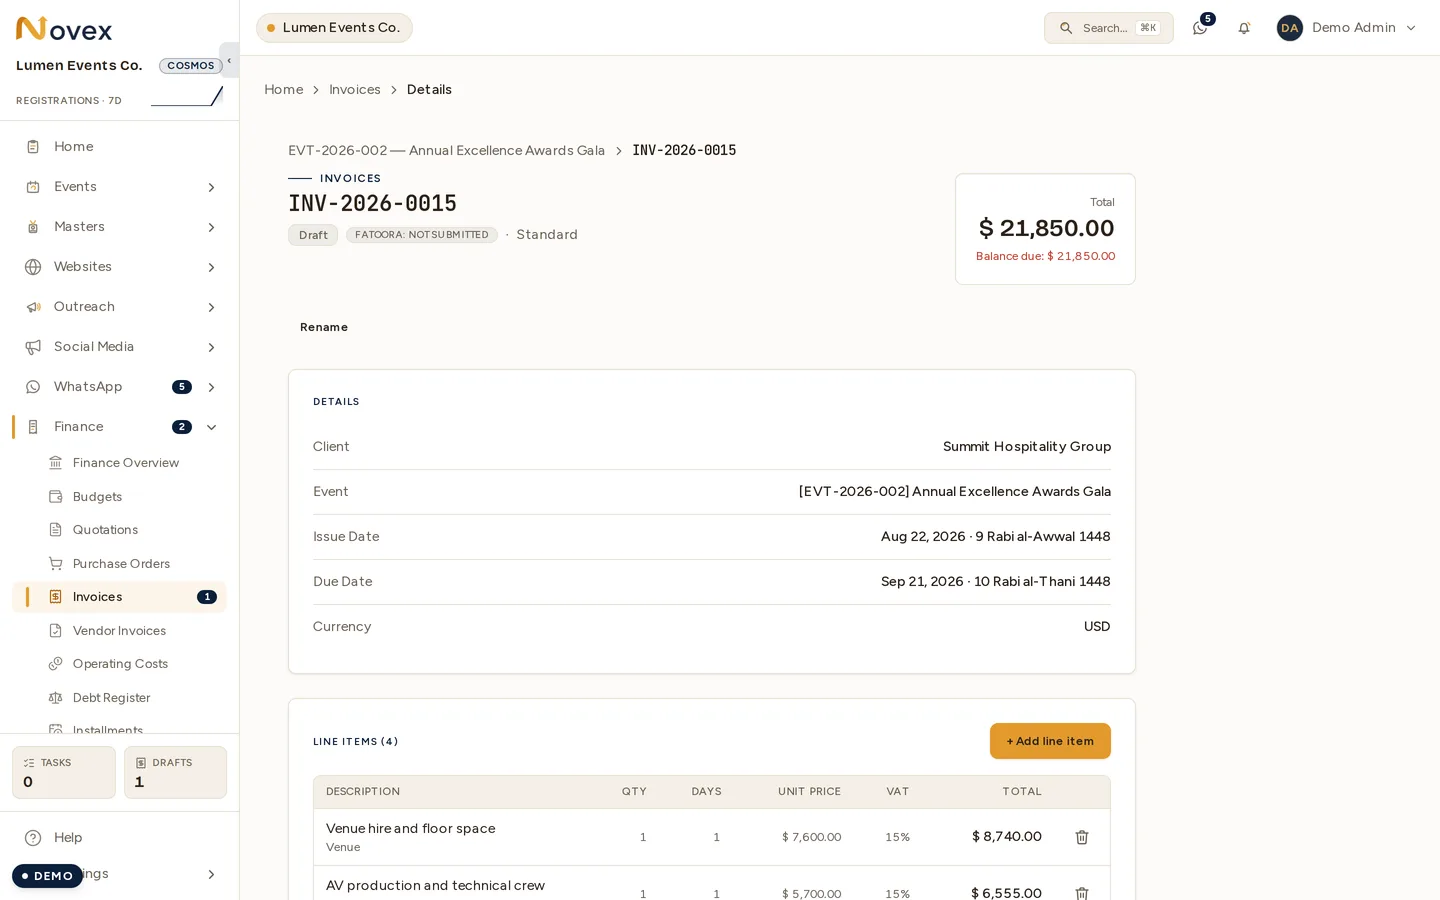
Task: Click the Add line item button
Action: tap(1050, 741)
